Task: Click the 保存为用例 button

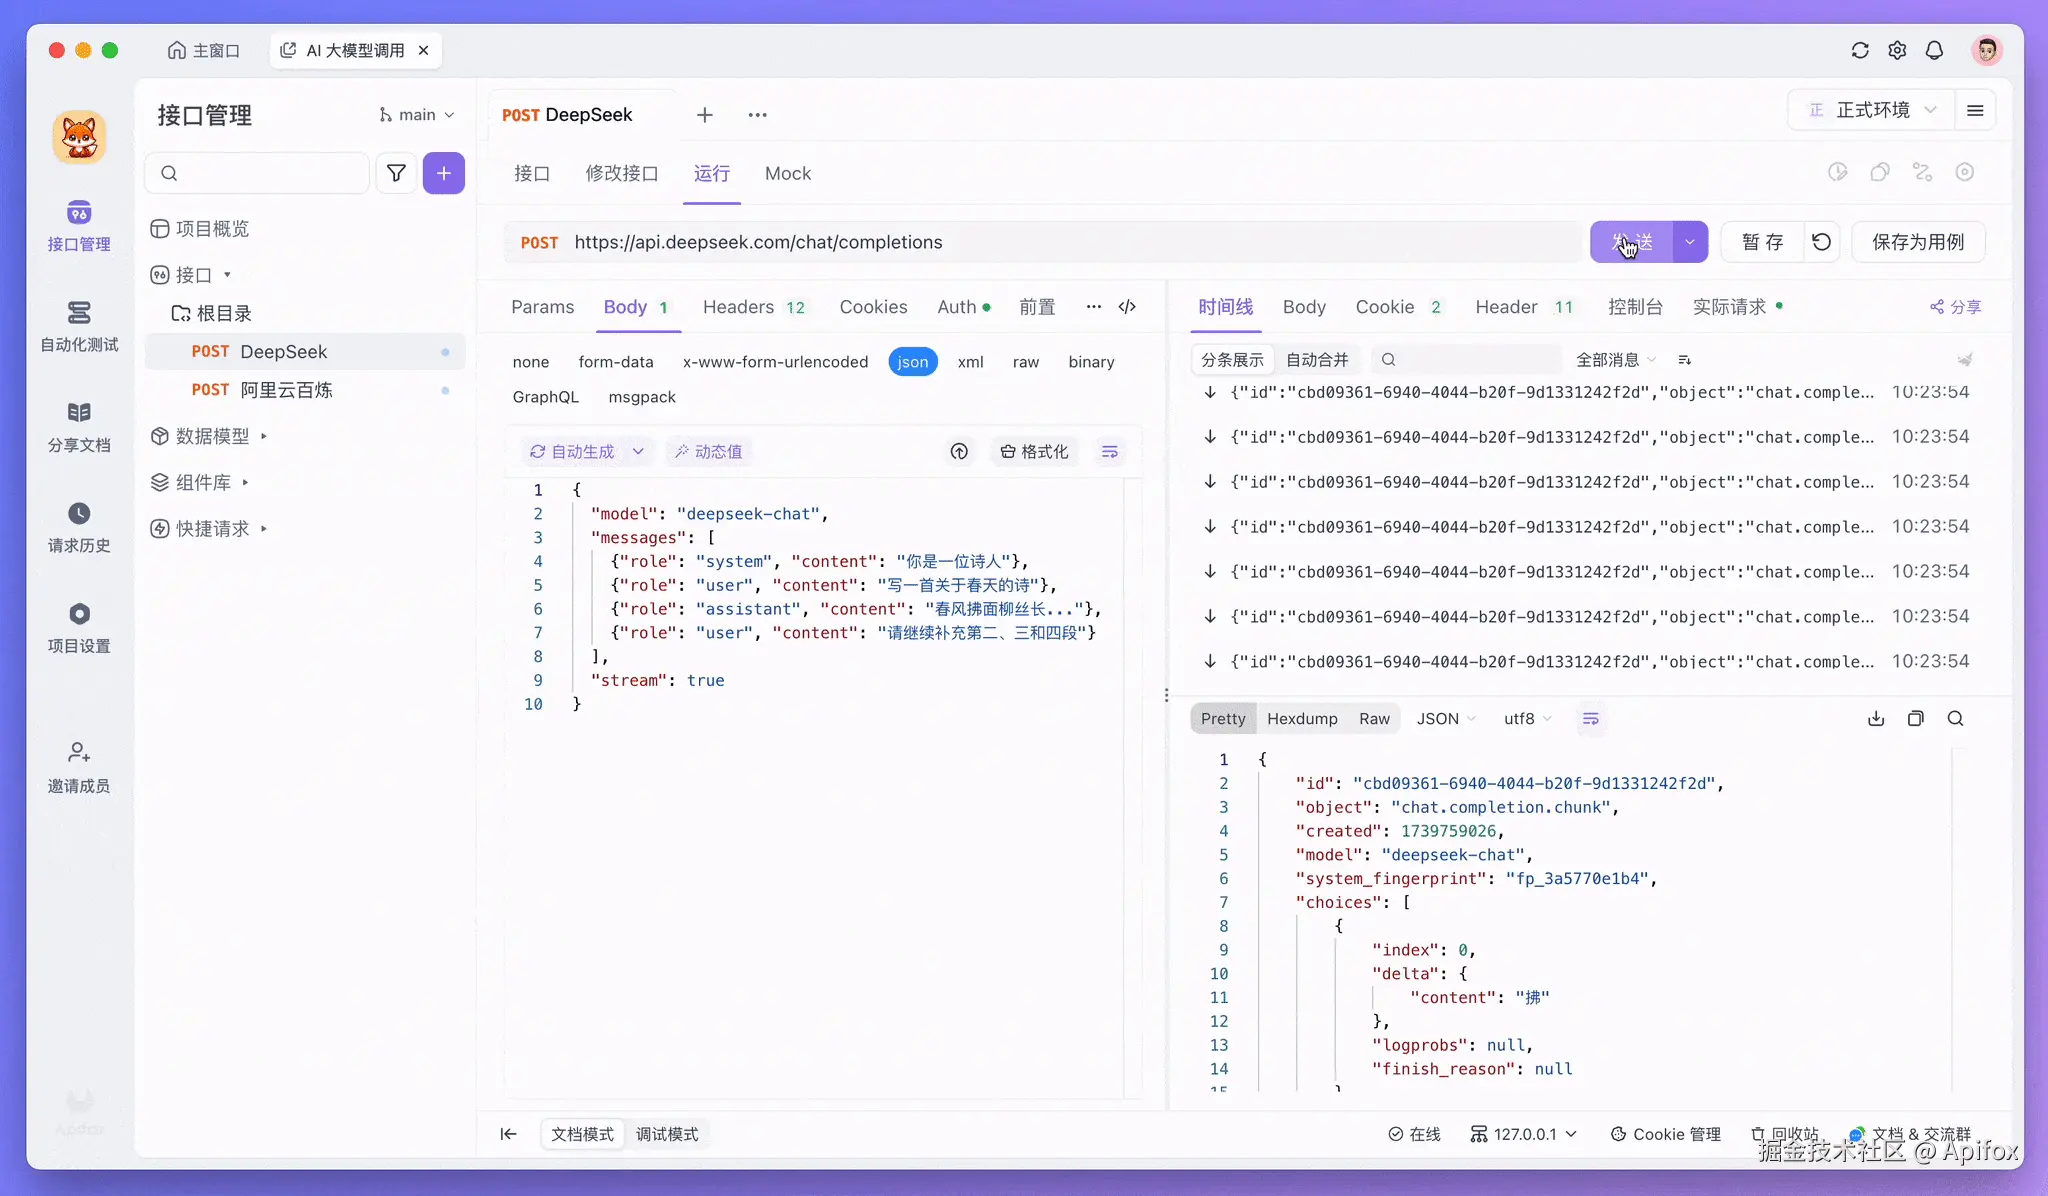Action: [x=1917, y=242]
